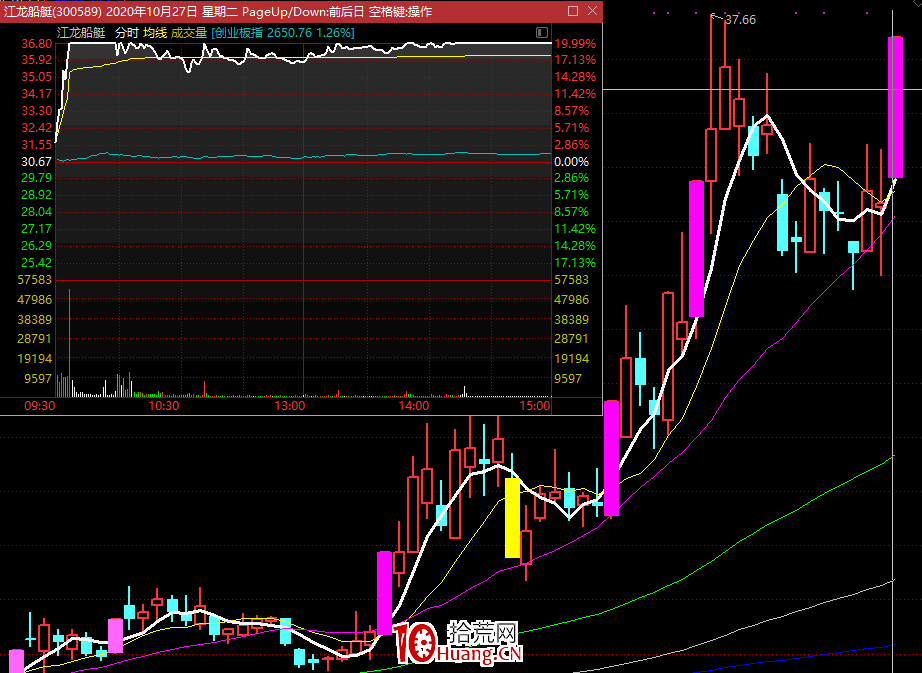Click the Huang.CN watermark text
This screenshot has width=922, height=673.
click(x=480, y=655)
